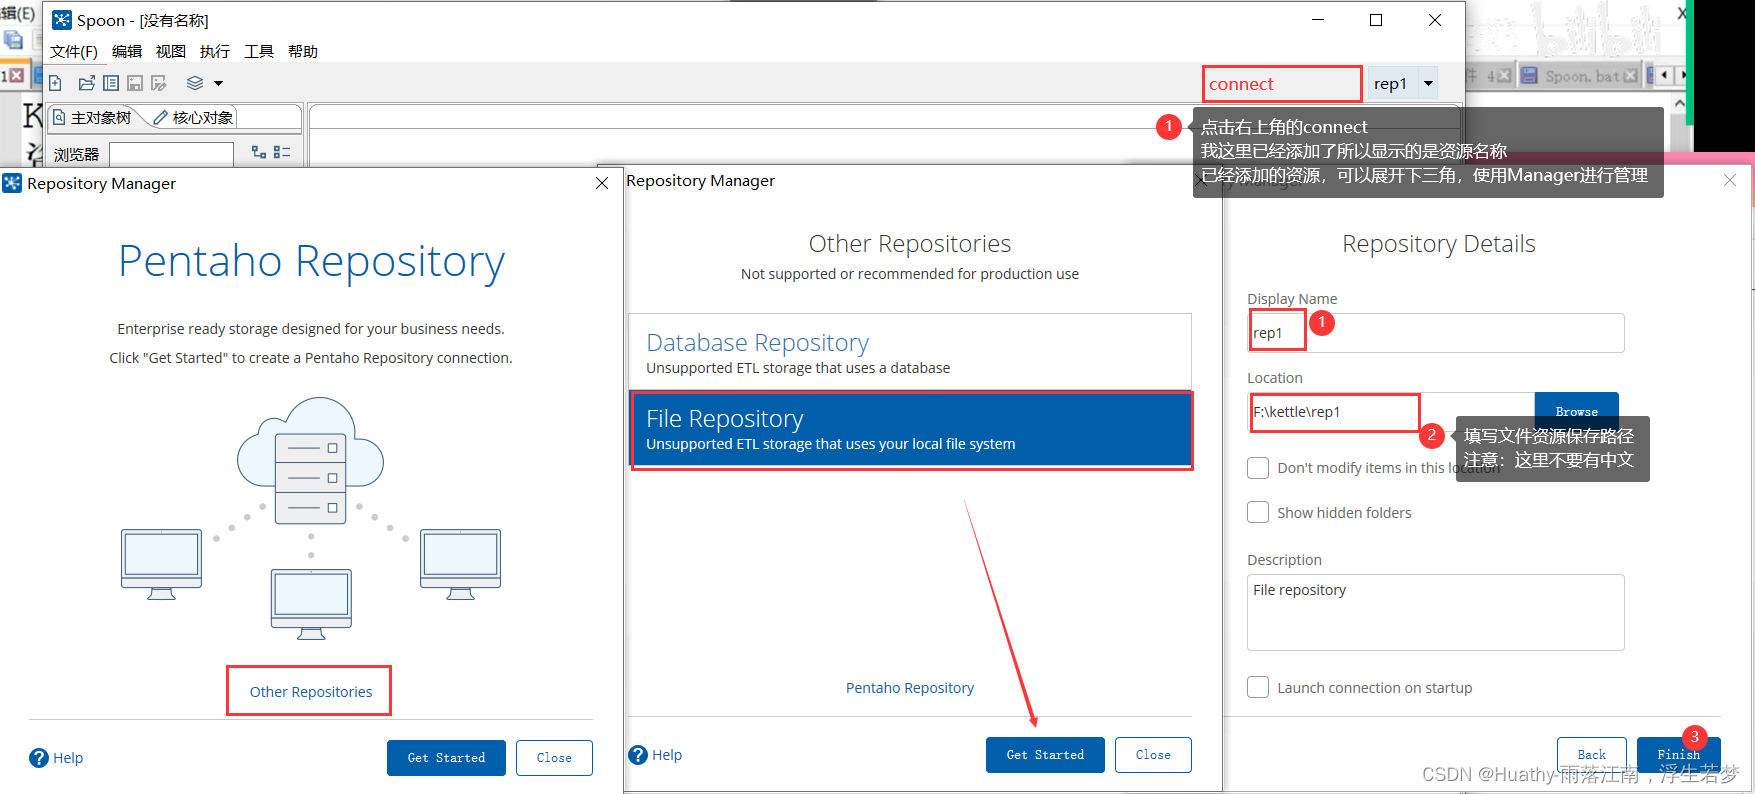The height and width of the screenshot is (794, 1755).
Task: Close the Repository Details panel with X
Action: 1730,180
